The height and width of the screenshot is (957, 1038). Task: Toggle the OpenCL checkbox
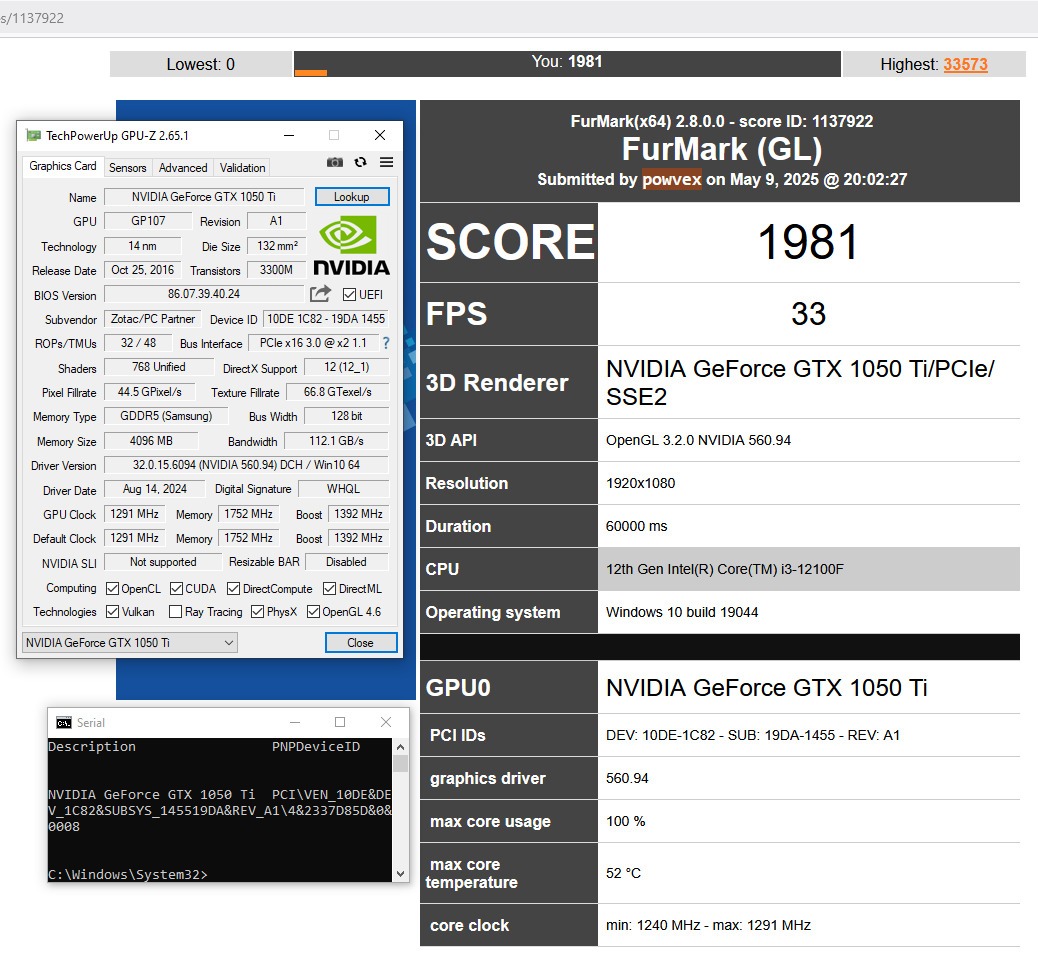coord(113,588)
